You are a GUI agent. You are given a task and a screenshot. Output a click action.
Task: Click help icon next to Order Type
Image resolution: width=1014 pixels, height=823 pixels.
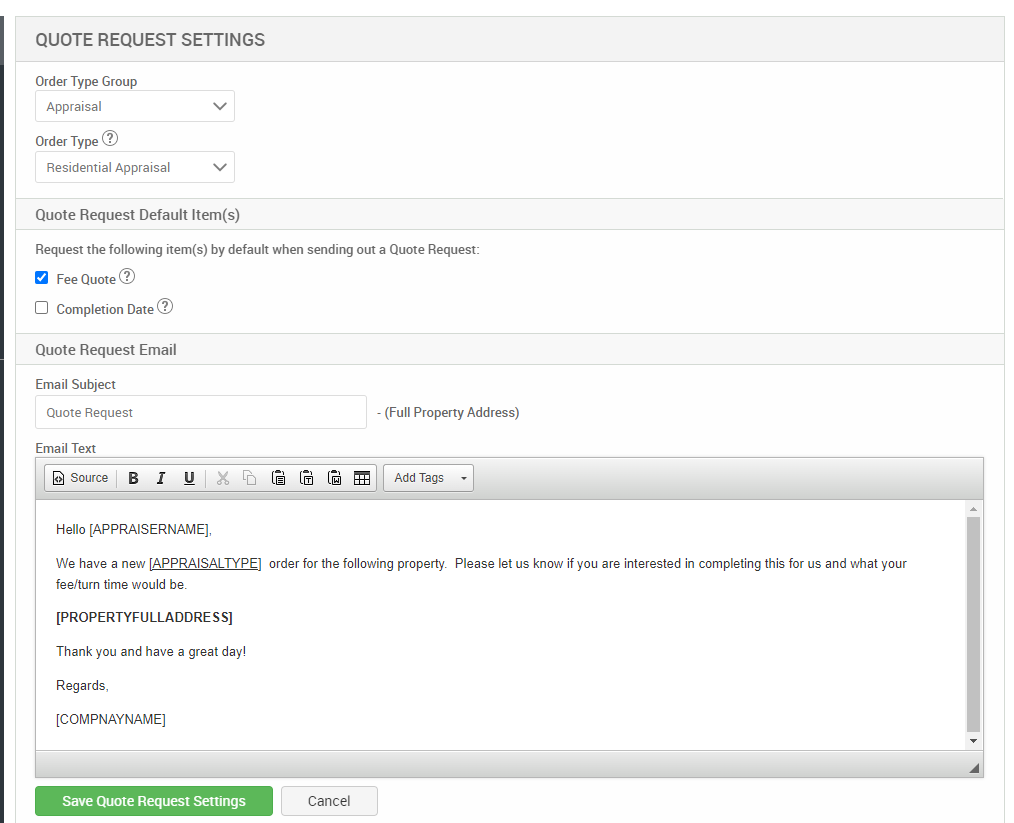click(110, 139)
